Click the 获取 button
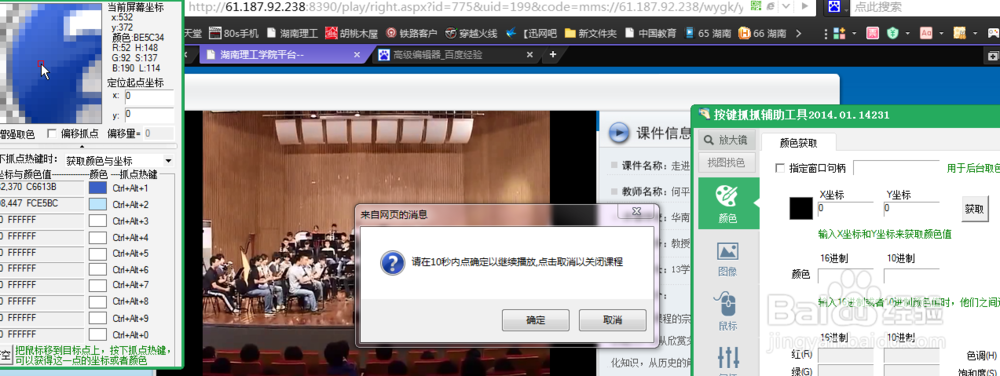1000x376 pixels. [x=974, y=209]
